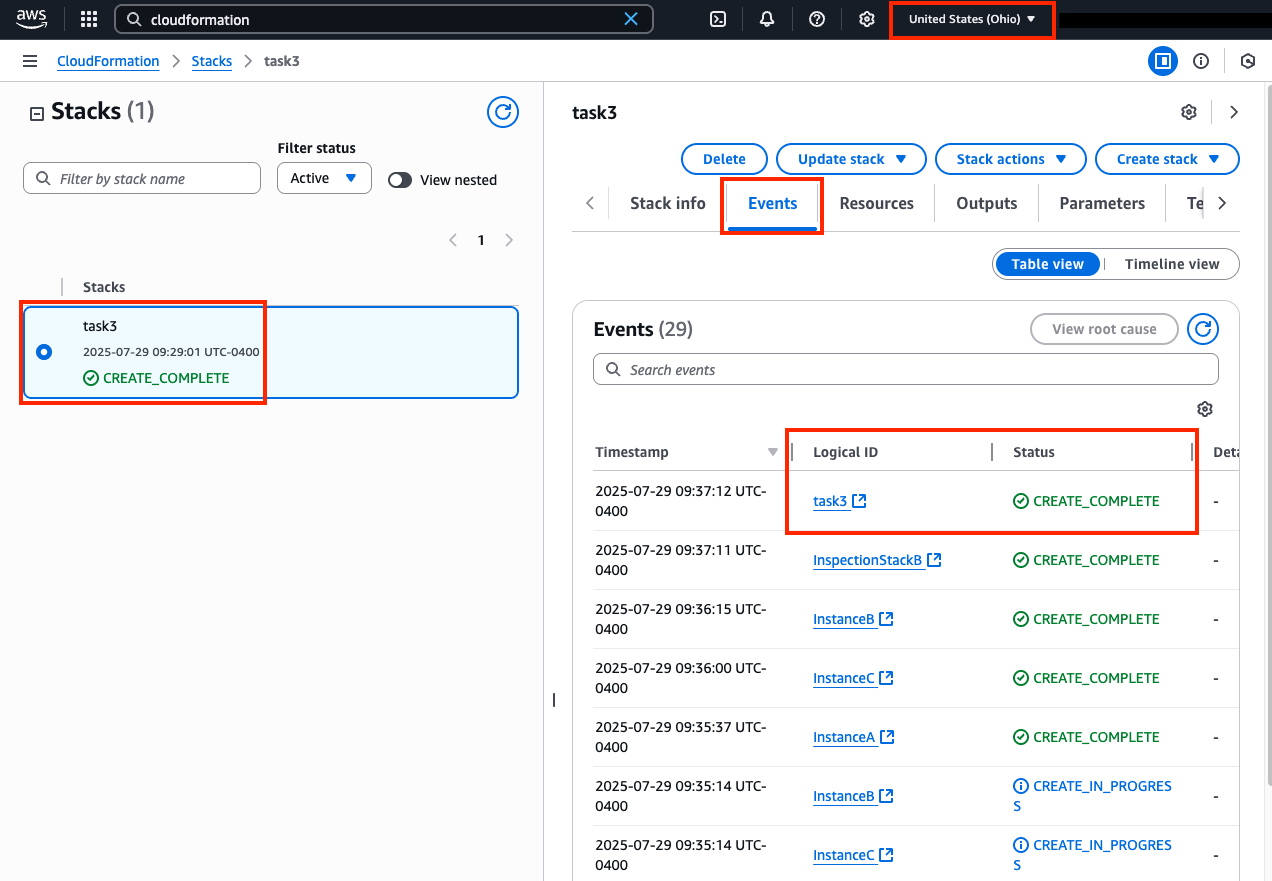Click the 09:37:12 timestamp cell
Image resolution: width=1272 pixels, height=881 pixels.
click(x=680, y=501)
